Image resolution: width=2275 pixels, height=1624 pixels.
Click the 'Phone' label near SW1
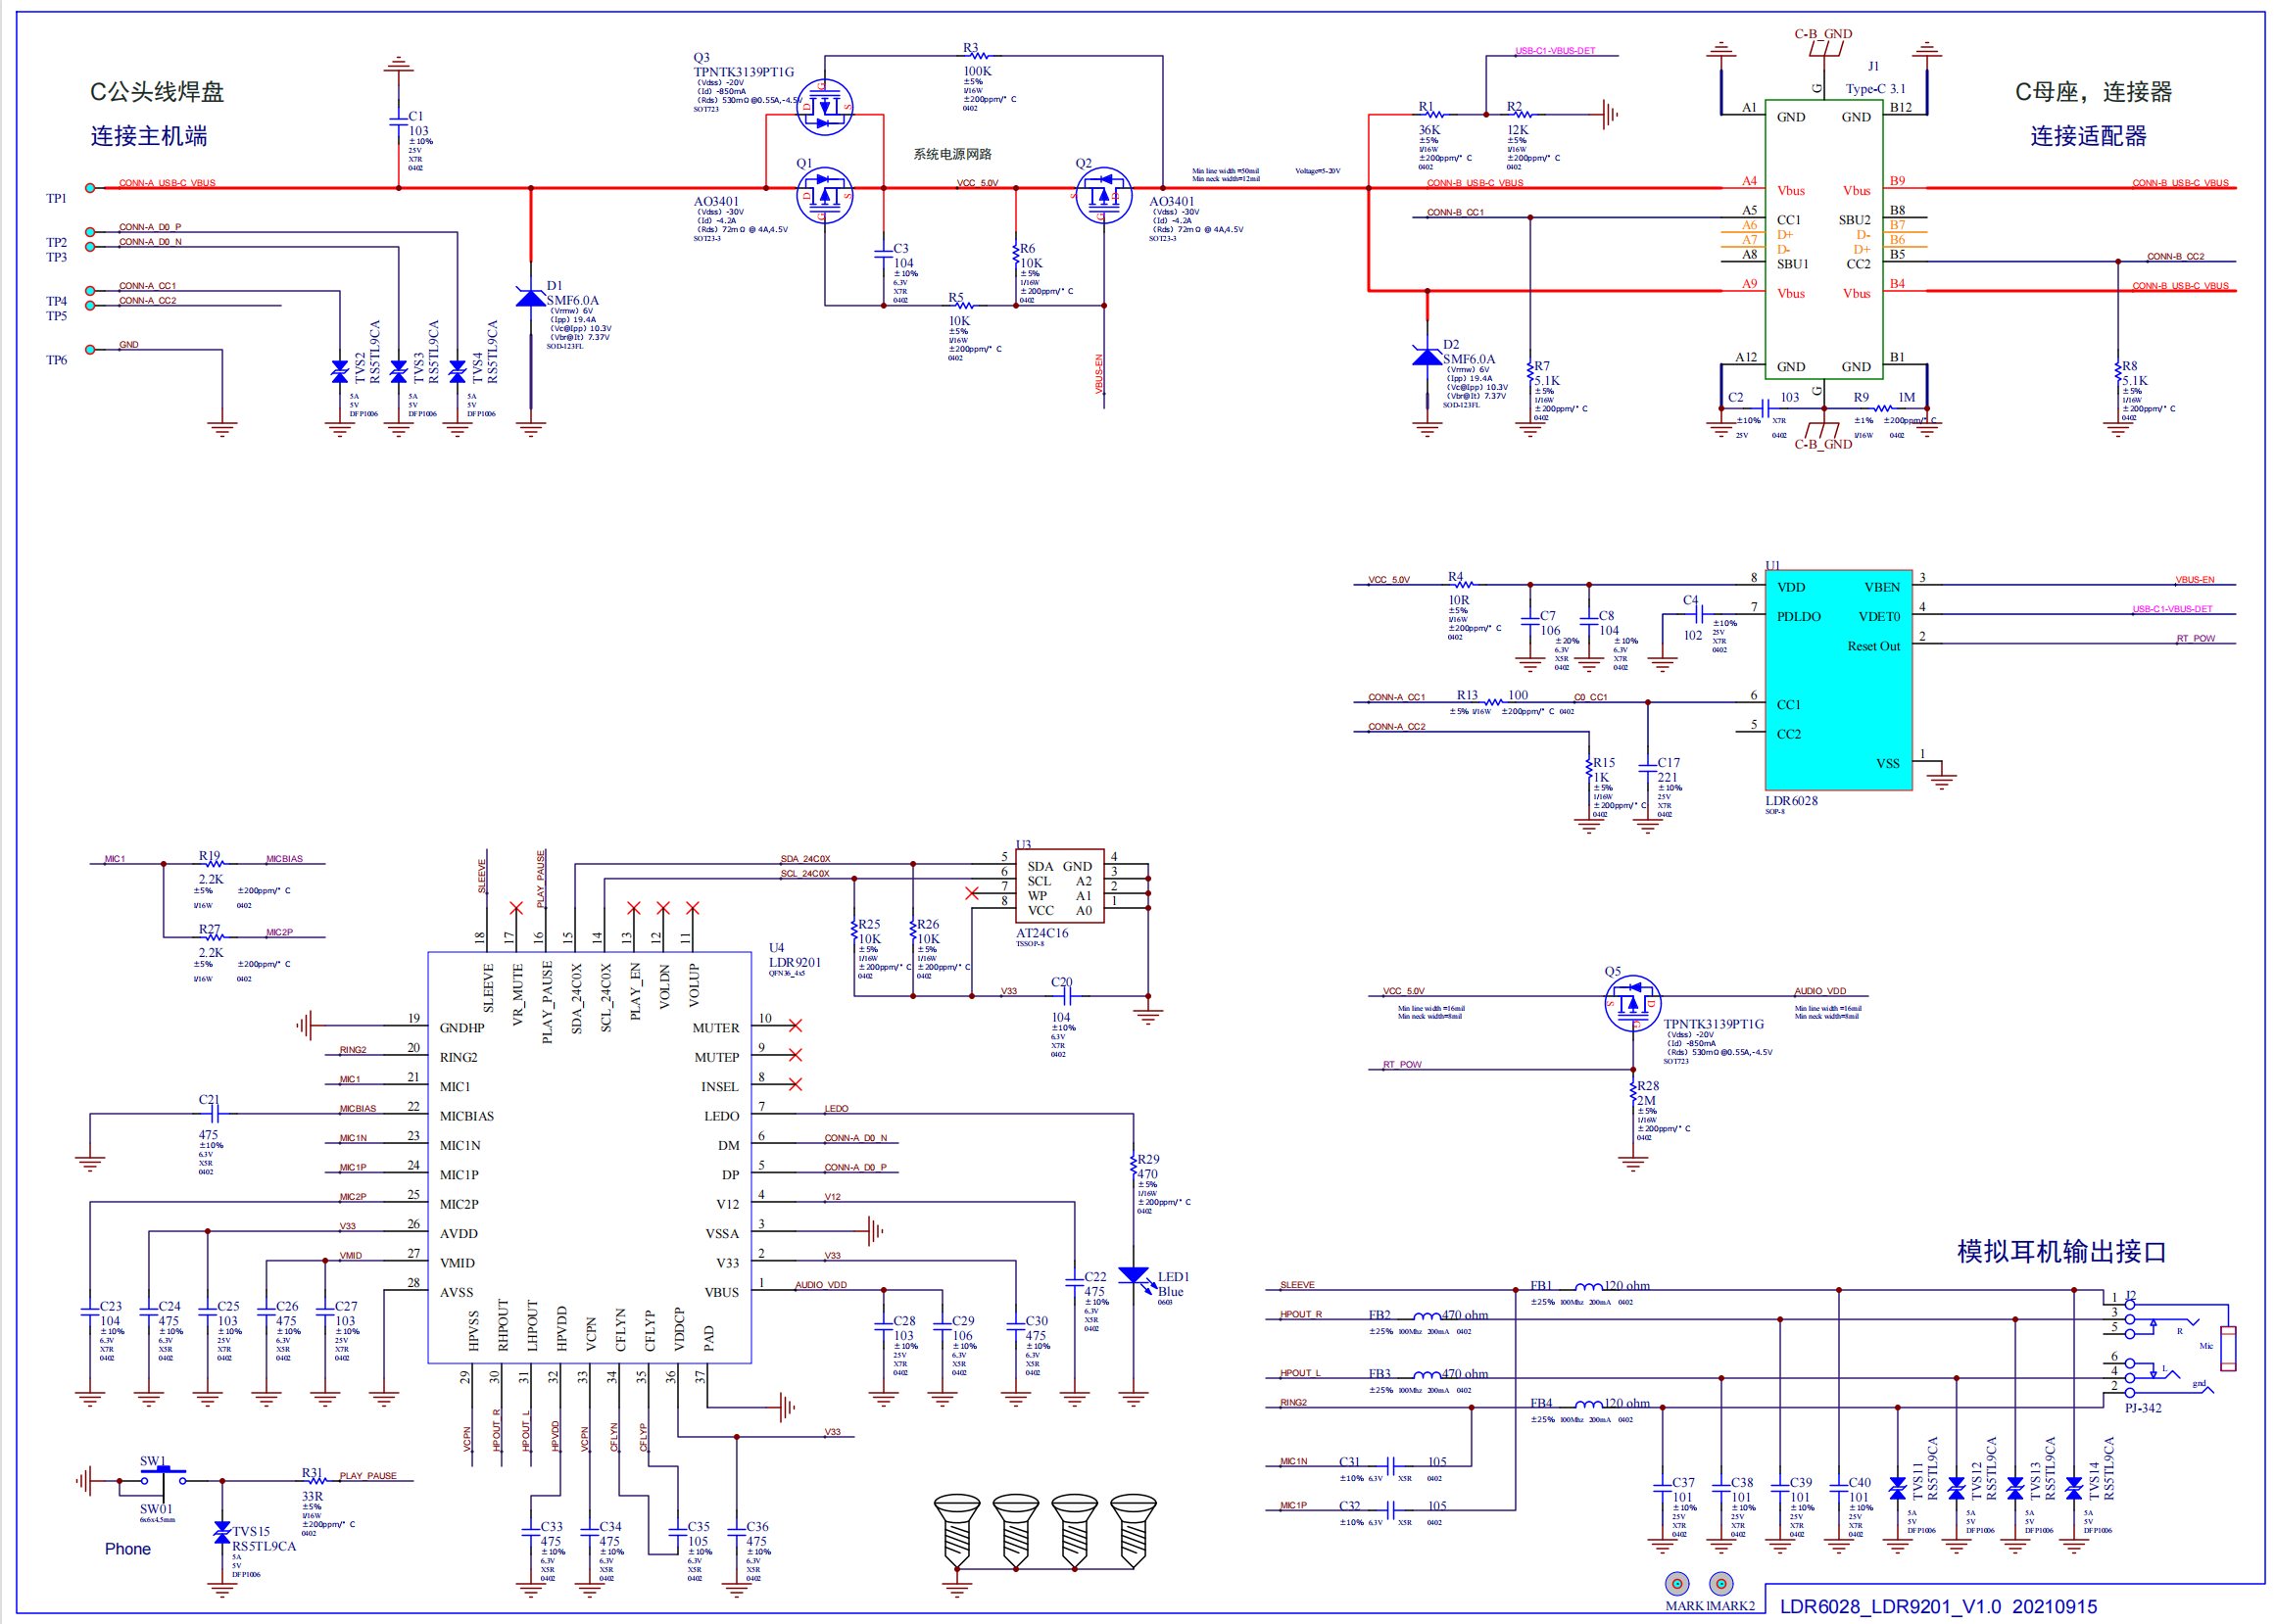click(128, 1549)
